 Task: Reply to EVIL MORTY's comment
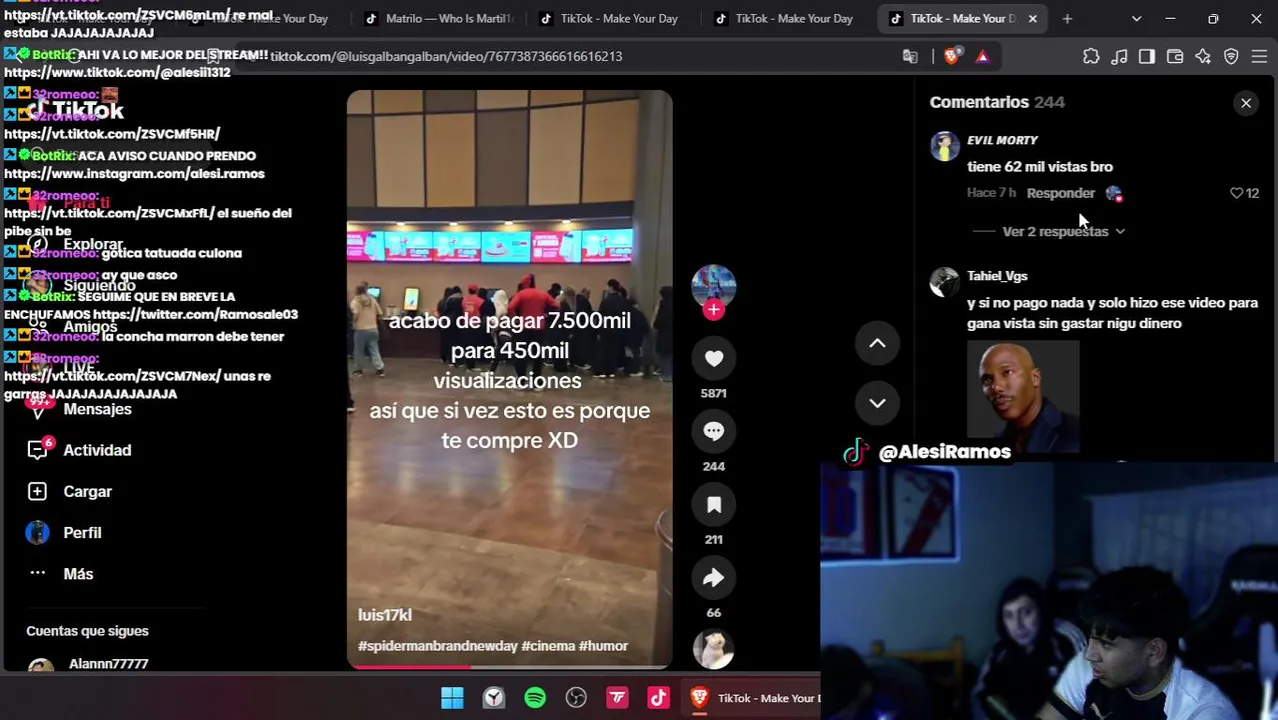point(1060,193)
